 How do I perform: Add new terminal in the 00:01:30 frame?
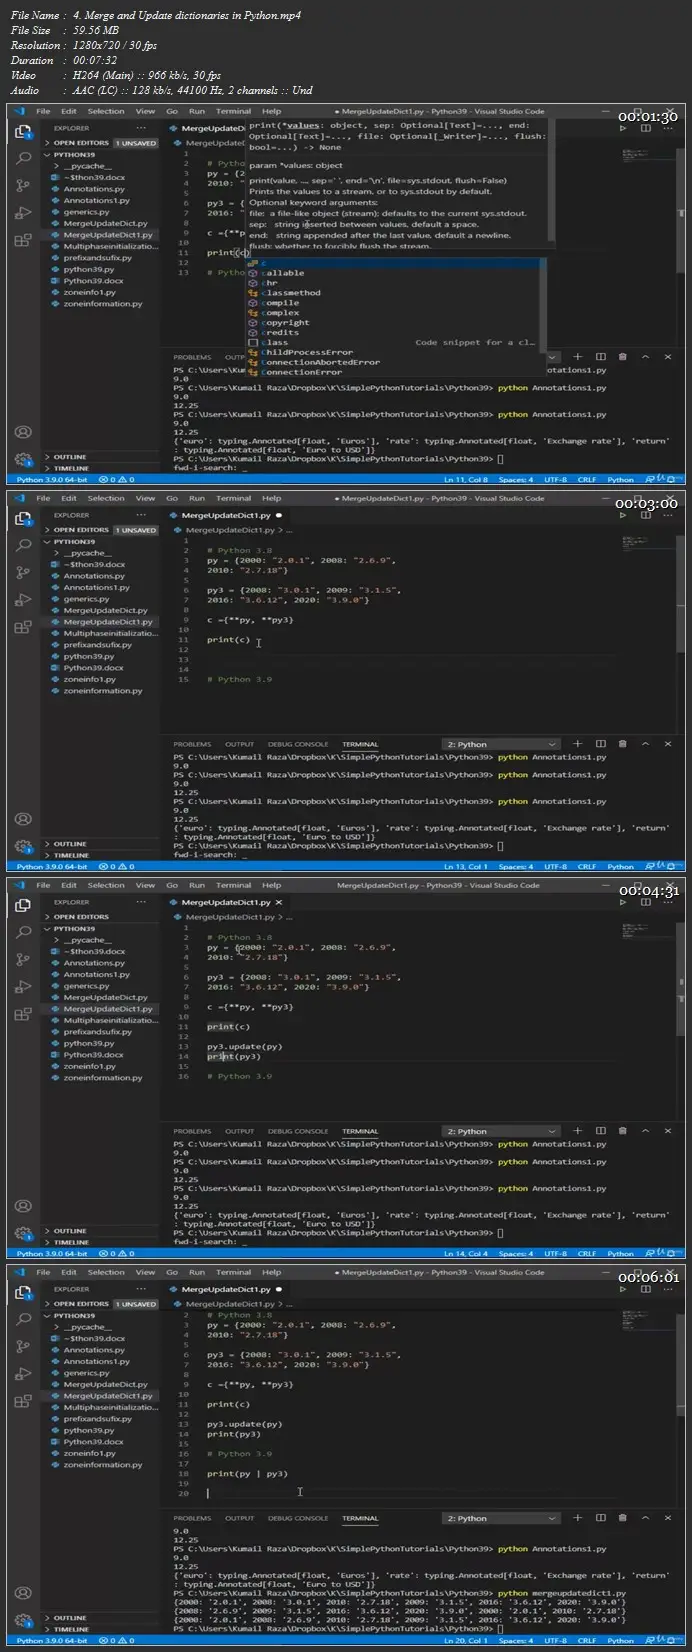(x=578, y=357)
